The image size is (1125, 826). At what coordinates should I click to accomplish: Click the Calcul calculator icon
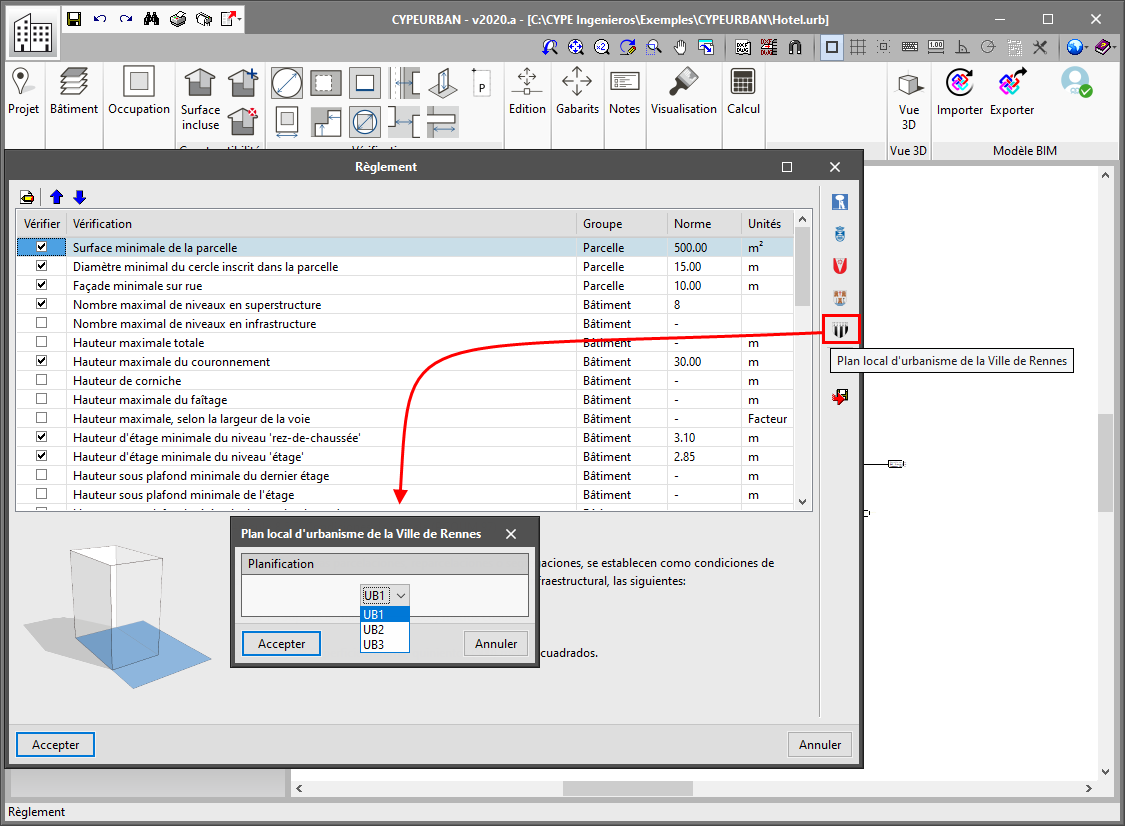click(743, 82)
